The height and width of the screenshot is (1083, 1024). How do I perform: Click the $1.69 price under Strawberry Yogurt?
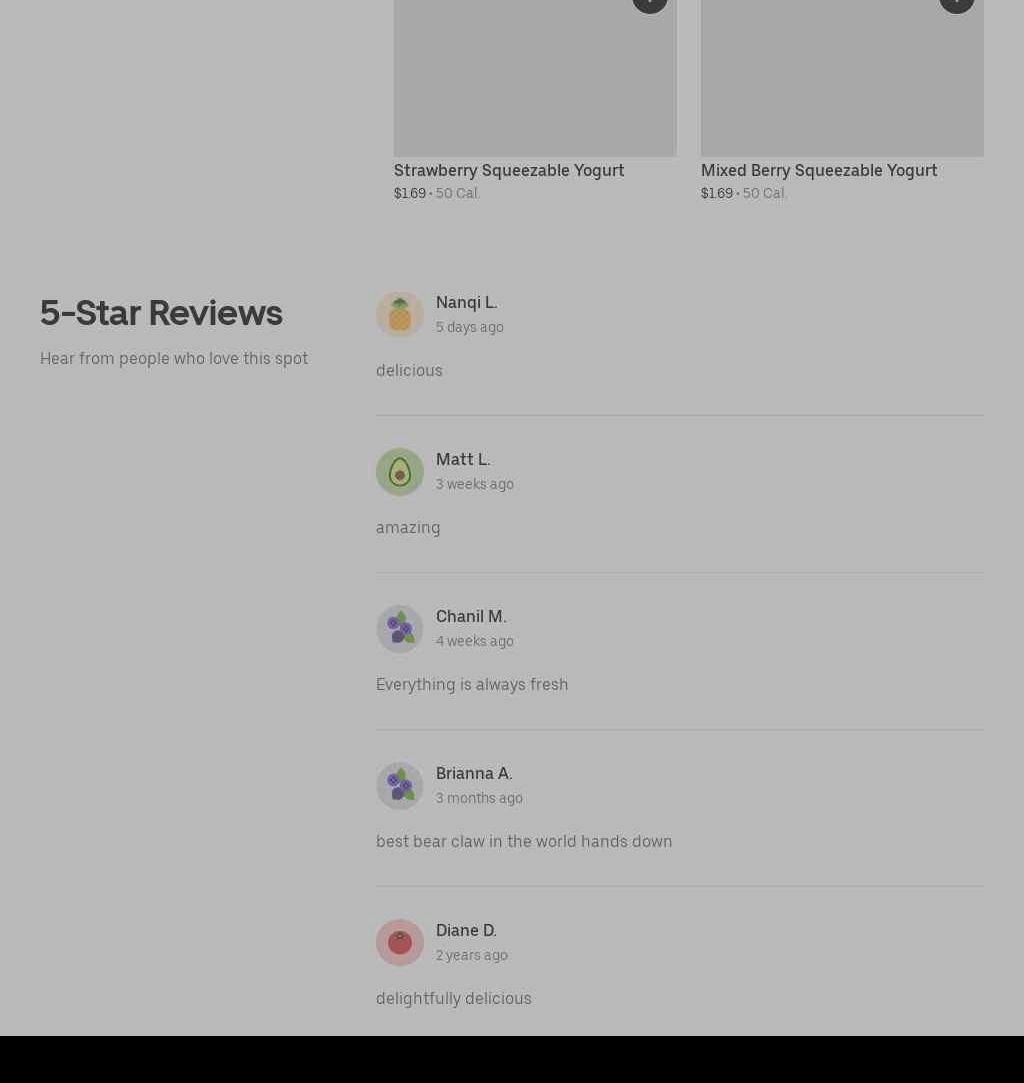click(x=409, y=193)
